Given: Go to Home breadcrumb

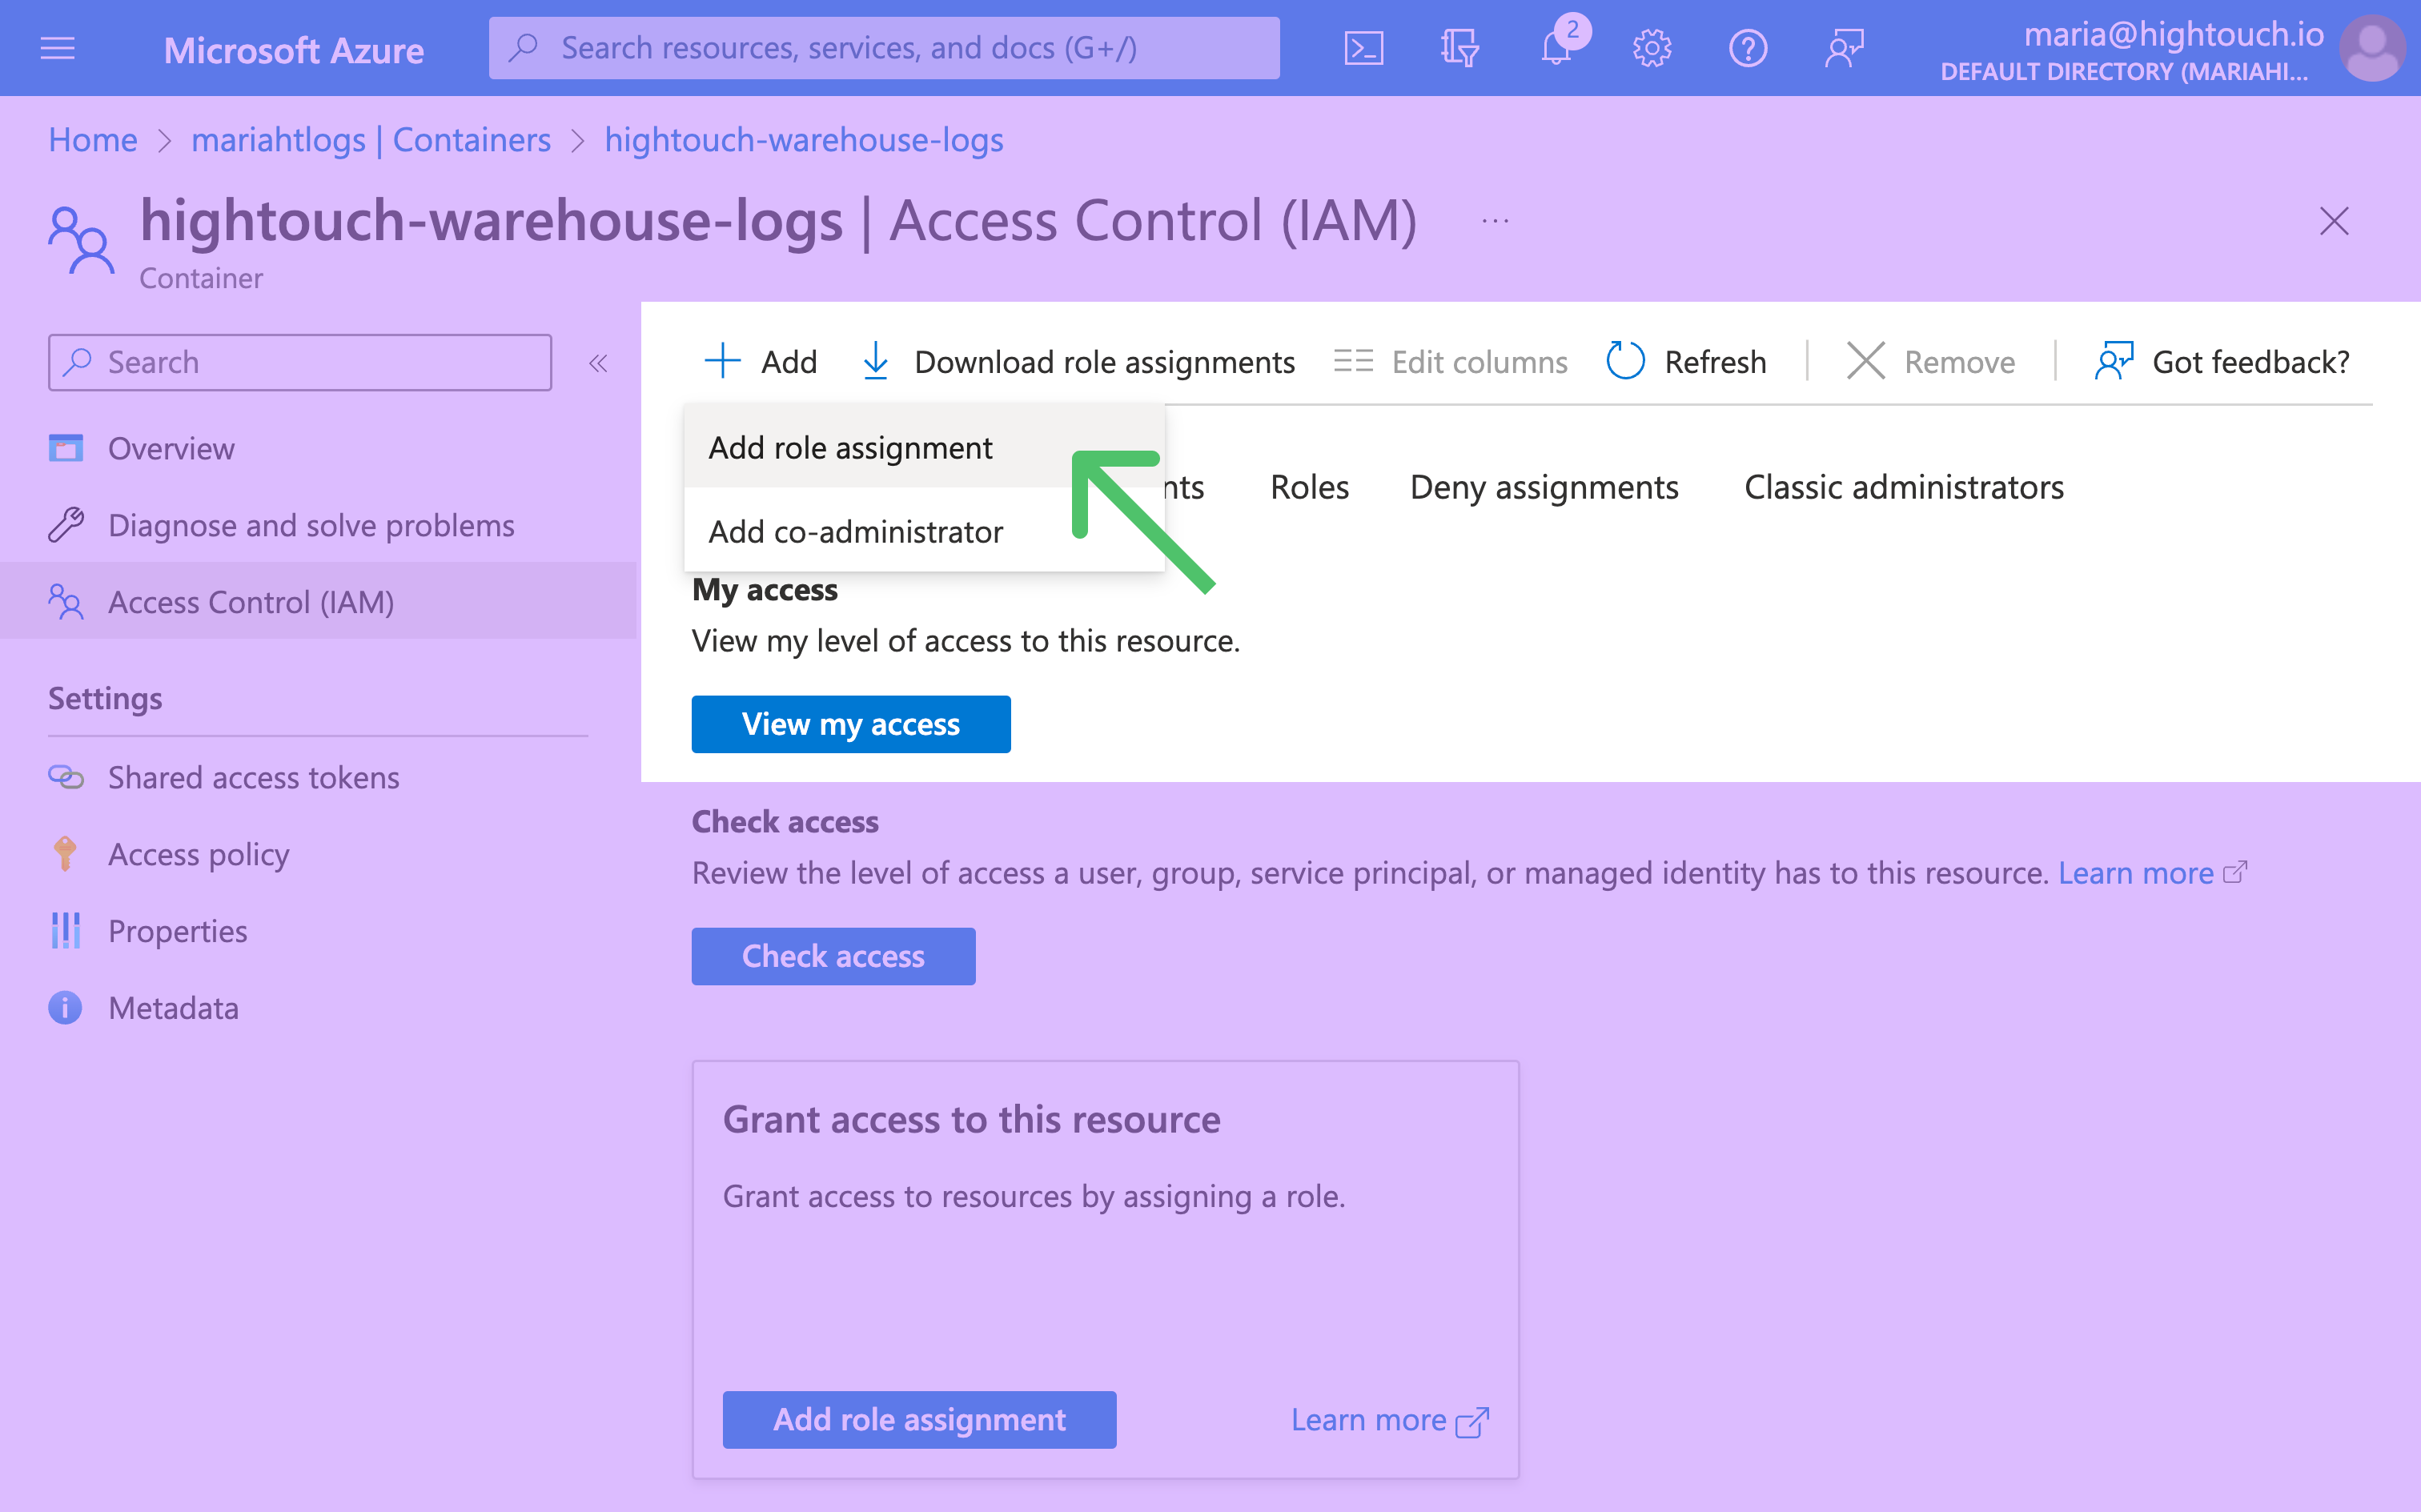Looking at the screenshot, I should coord(93,140).
